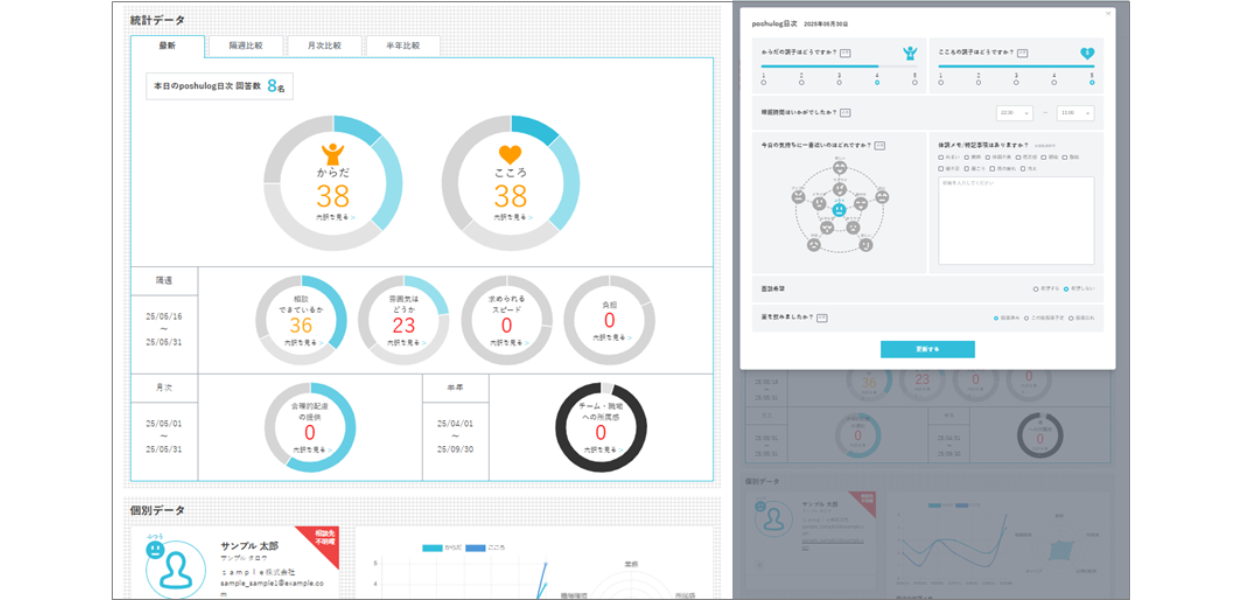Select the highlighted center face in mood wheel
The width and height of the screenshot is (1240, 600).
tap(839, 209)
